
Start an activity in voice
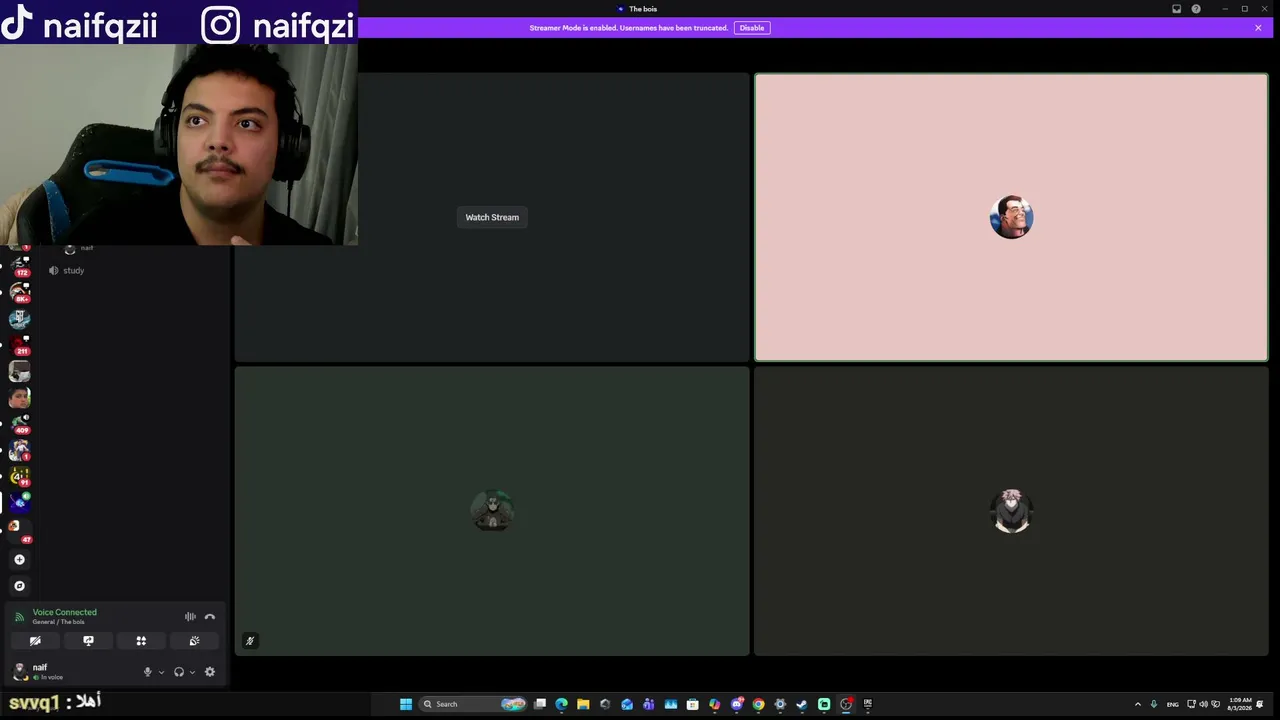(x=141, y=641)
